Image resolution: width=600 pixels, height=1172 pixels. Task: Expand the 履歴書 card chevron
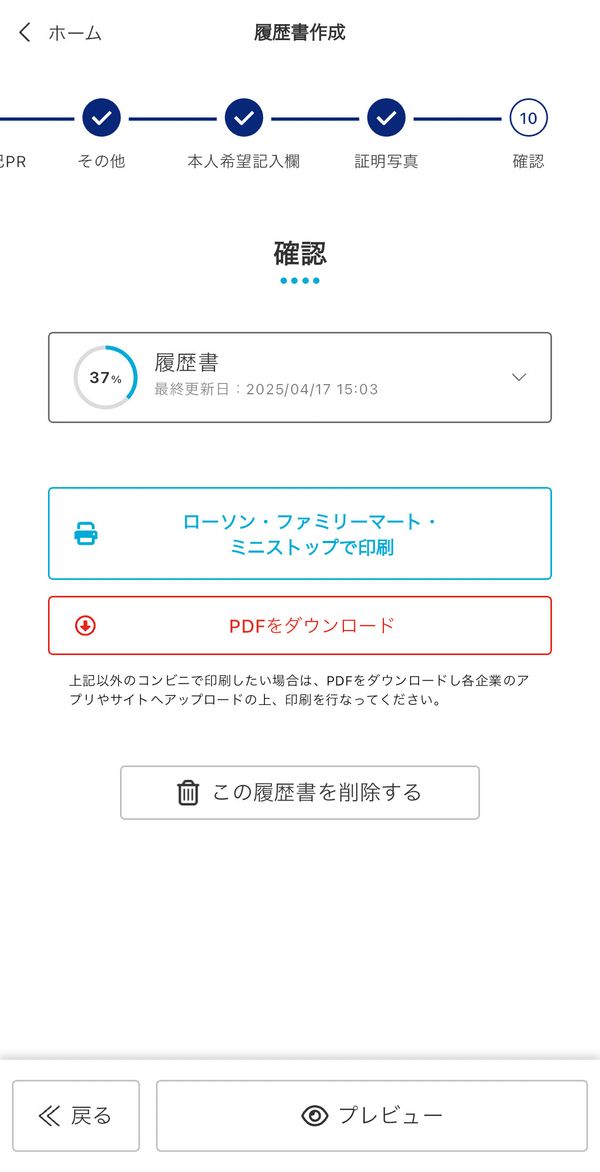pos(519,377)
